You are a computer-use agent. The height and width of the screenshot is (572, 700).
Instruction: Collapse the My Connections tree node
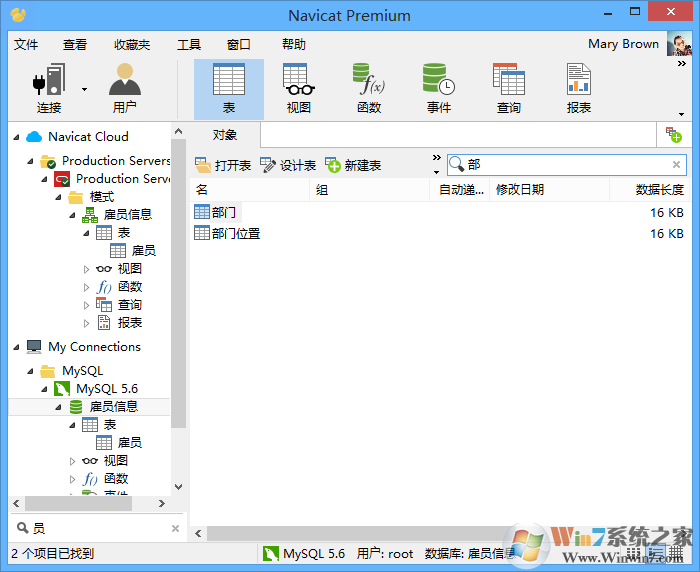coord(17,347)
